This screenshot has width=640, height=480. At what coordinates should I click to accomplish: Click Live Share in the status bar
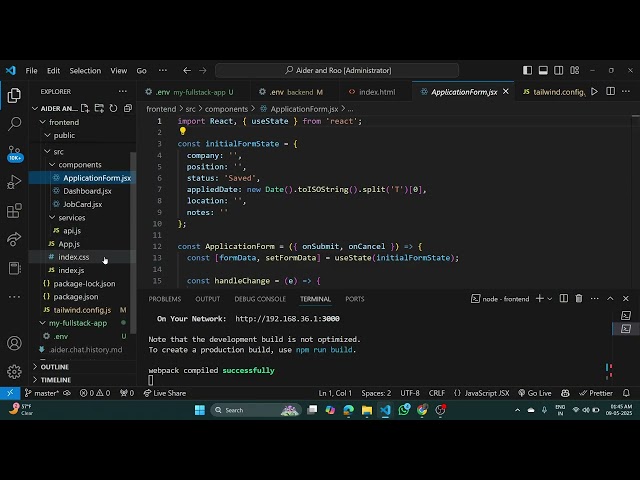pyautogui.click(x=165, y=393)
